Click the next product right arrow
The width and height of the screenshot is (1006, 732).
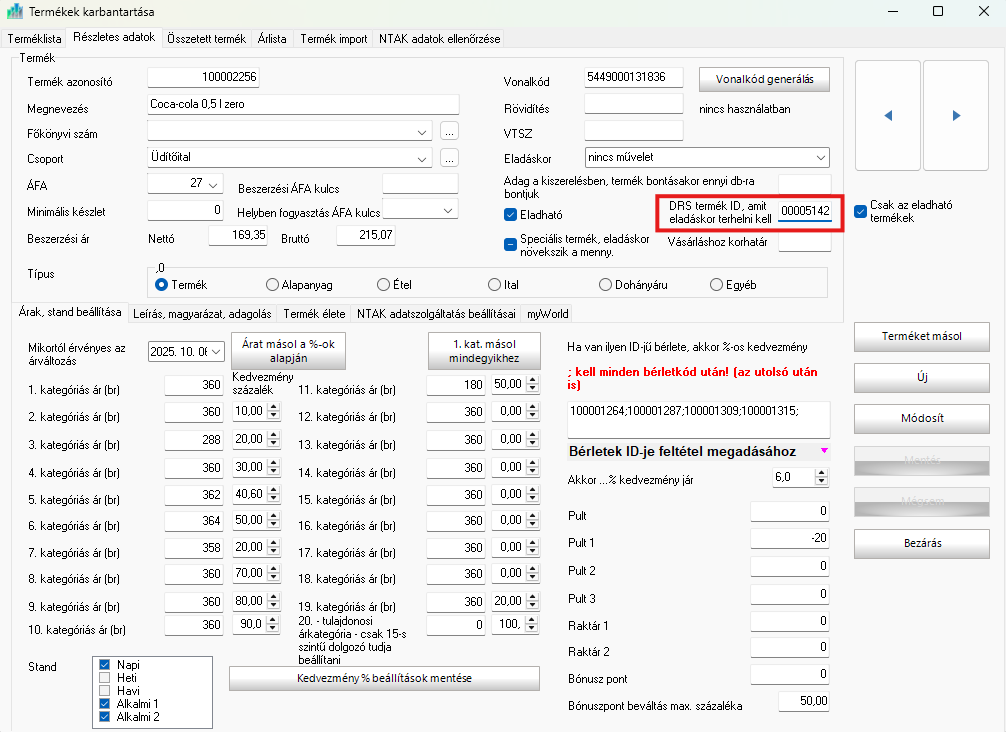[956, 116]
